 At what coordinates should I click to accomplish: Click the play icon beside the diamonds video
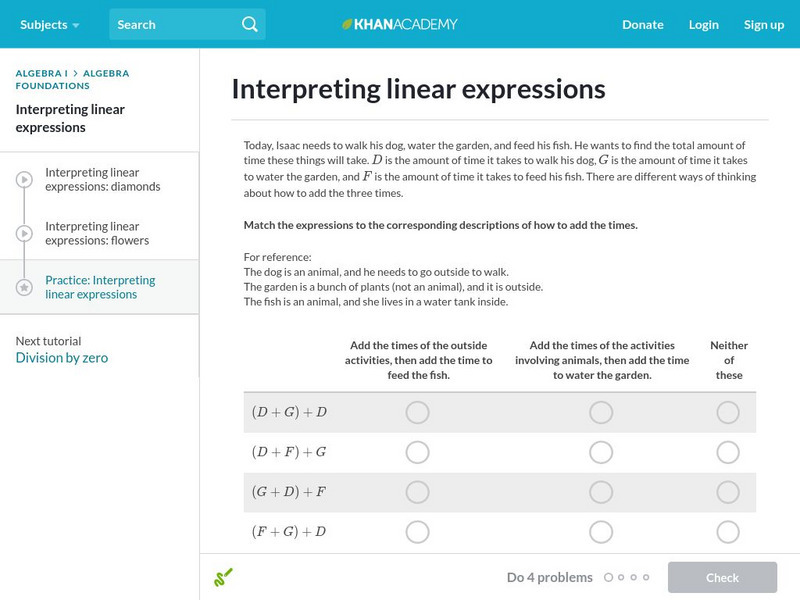click(x=25, y=177)
